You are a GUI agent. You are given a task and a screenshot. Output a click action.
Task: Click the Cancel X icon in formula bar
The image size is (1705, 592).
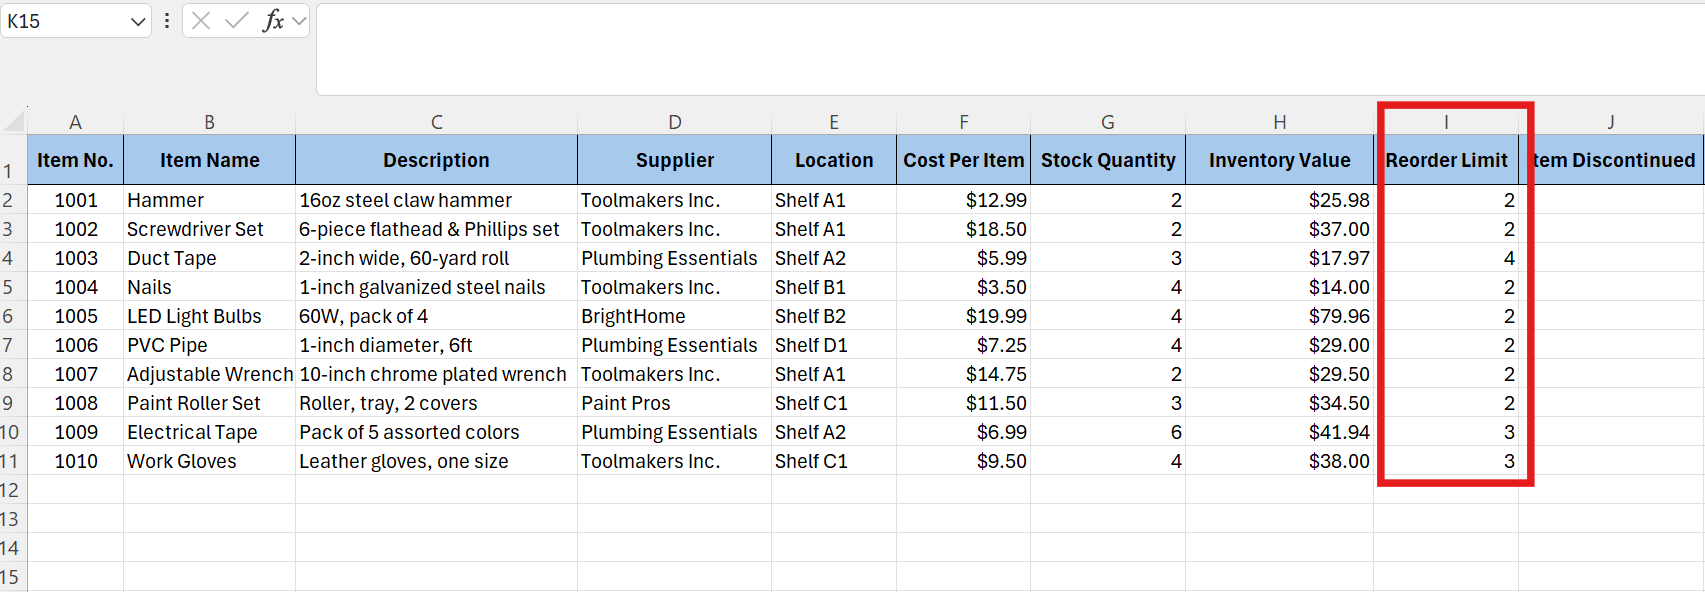[201, 21]
